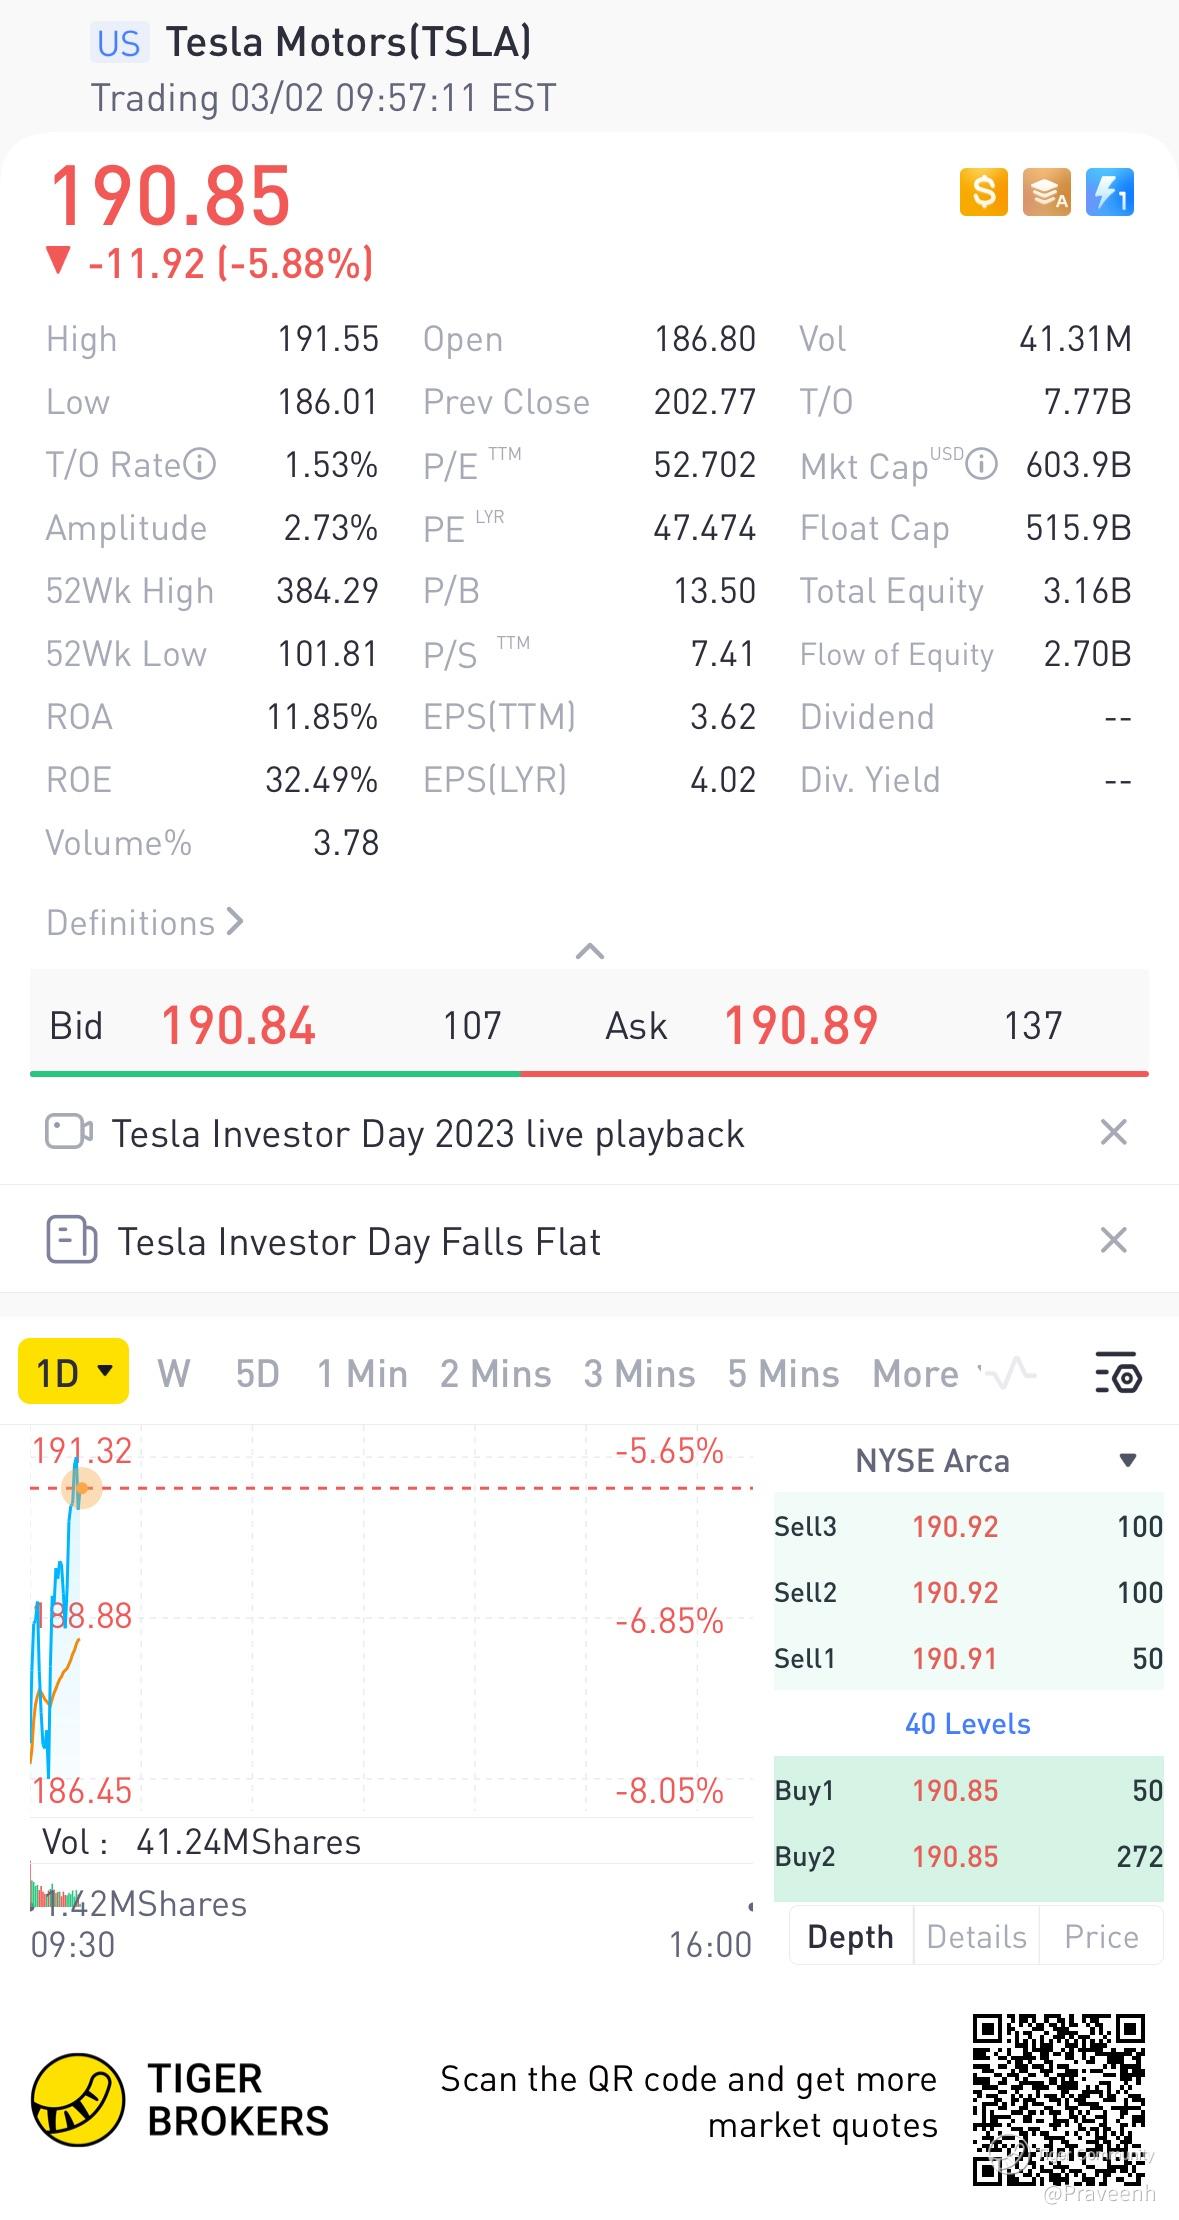1179x2220 pixels.
Task: Switch to 5D chart period
Action: (x=257, y=1374)
